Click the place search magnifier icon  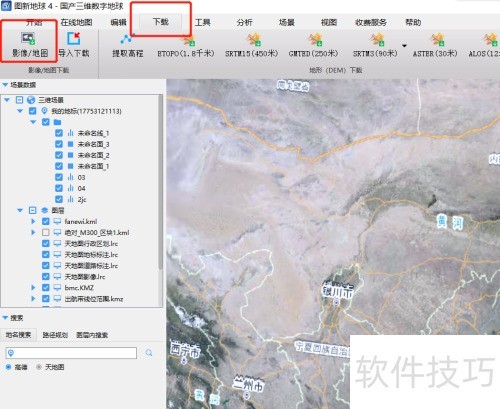tap(149, 353)
